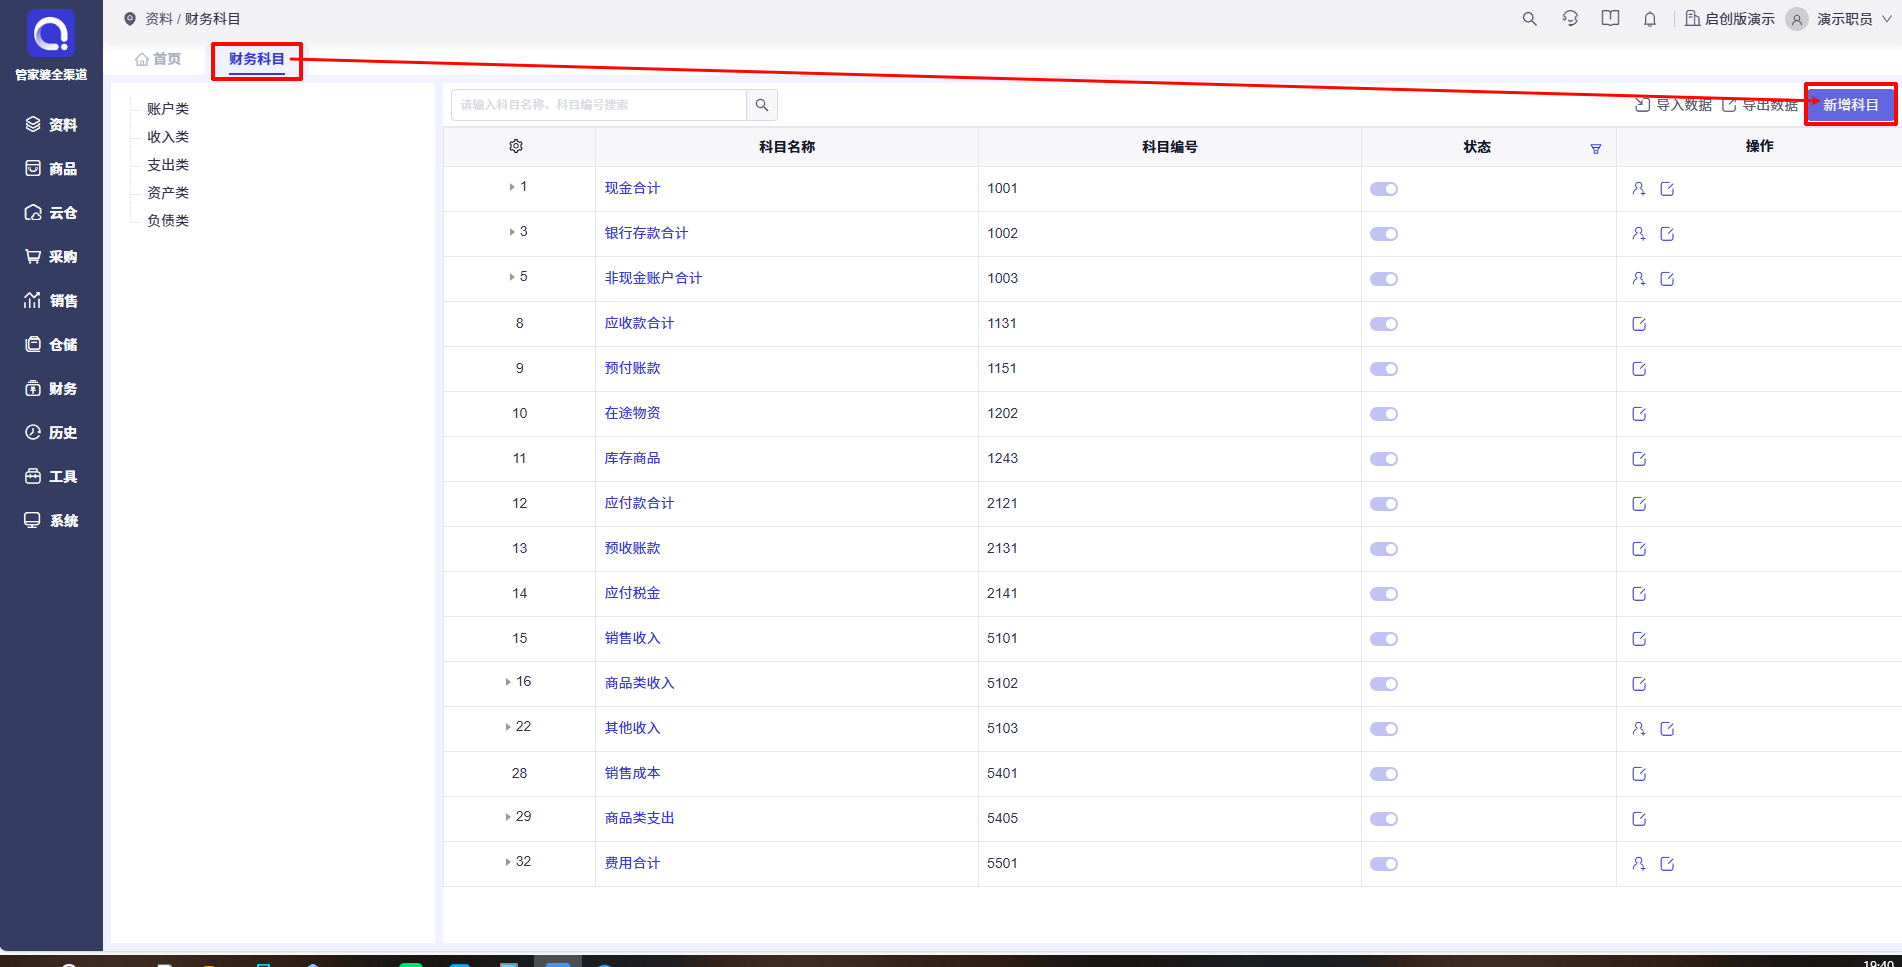This screenshot has width=1902, height=967.
Task: Click the user icon for 其他收入 row
Action: [x=1639, y=728]
